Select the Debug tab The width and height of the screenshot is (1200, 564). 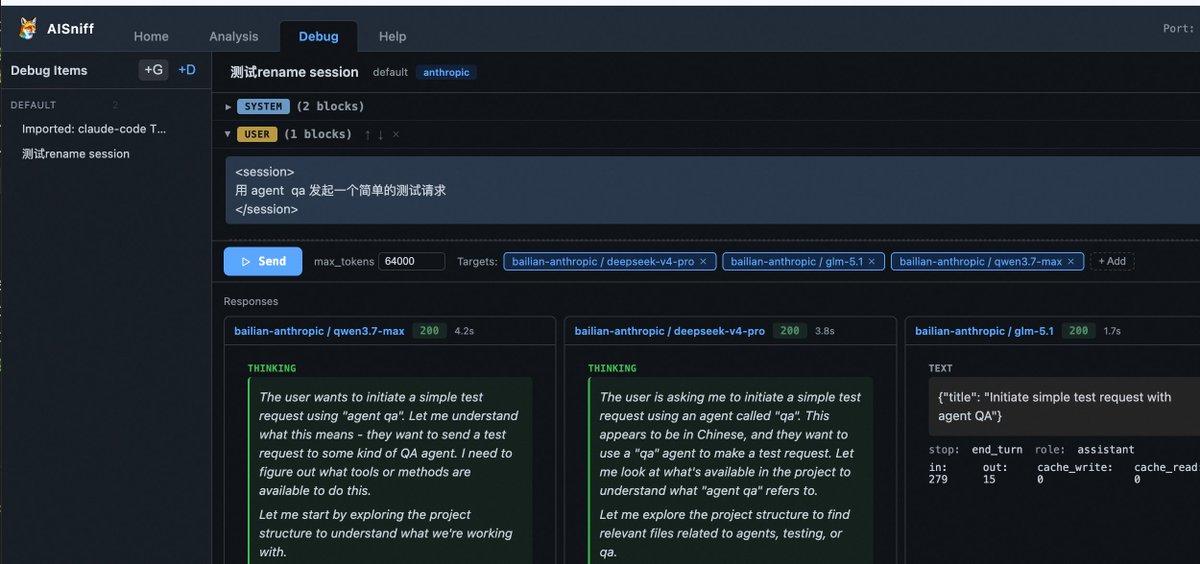tap(318, 36)
